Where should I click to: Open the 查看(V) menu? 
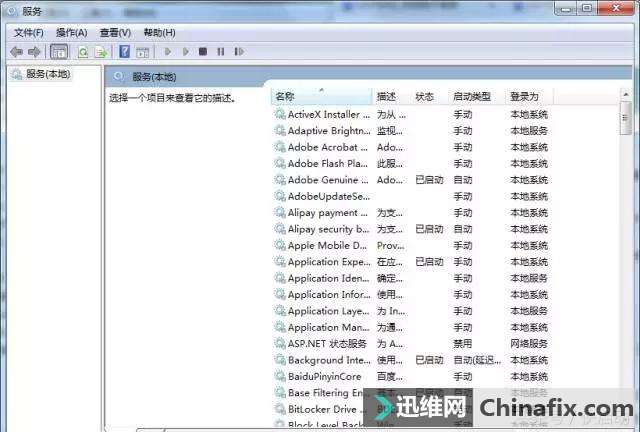pyautogui.click(x=116, y=33)
